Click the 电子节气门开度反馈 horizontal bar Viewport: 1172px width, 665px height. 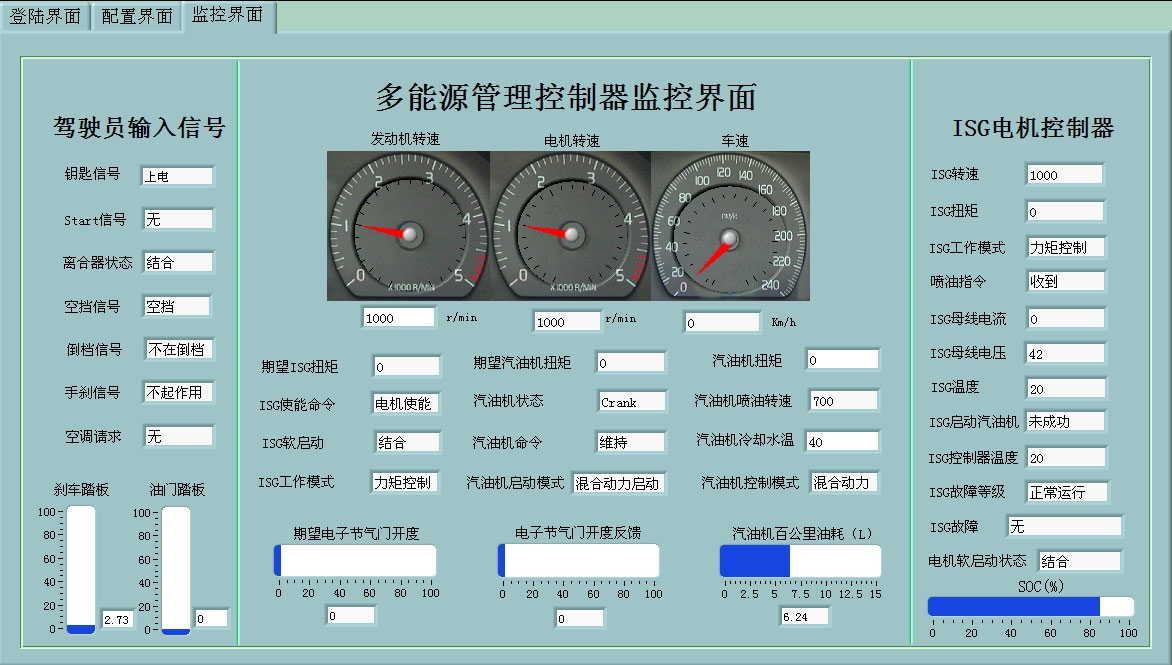coord(578,561)
